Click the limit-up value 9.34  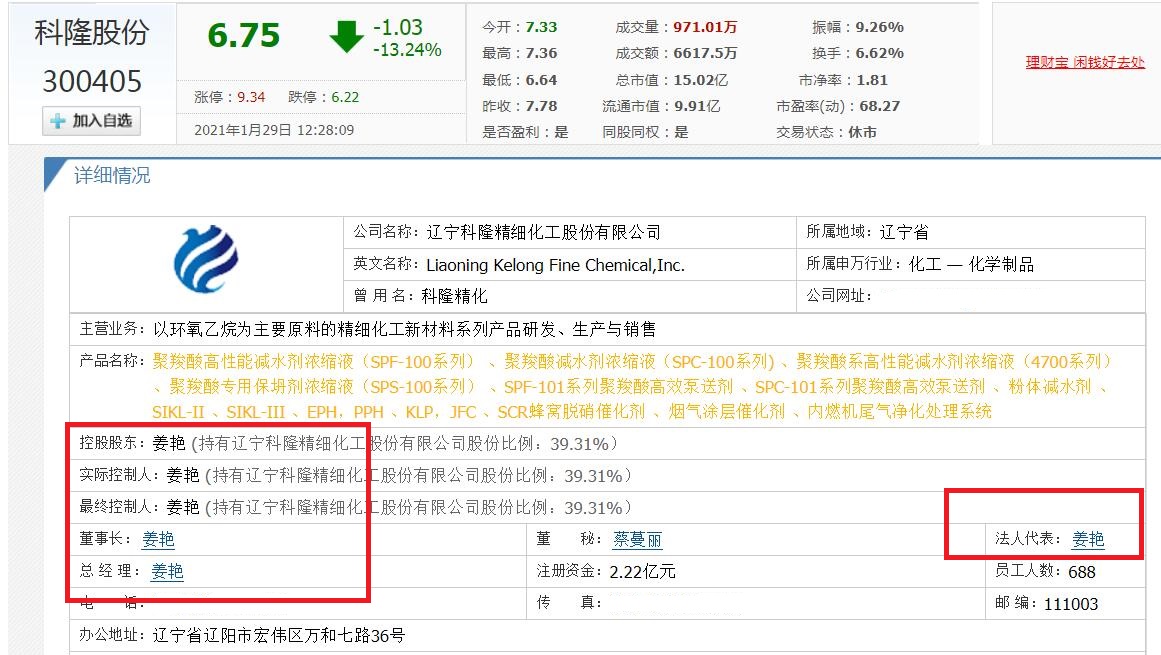(x=251, y=97)
